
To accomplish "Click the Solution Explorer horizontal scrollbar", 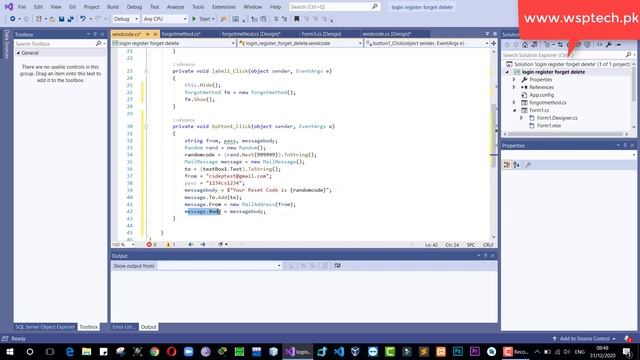I will 567,134.
